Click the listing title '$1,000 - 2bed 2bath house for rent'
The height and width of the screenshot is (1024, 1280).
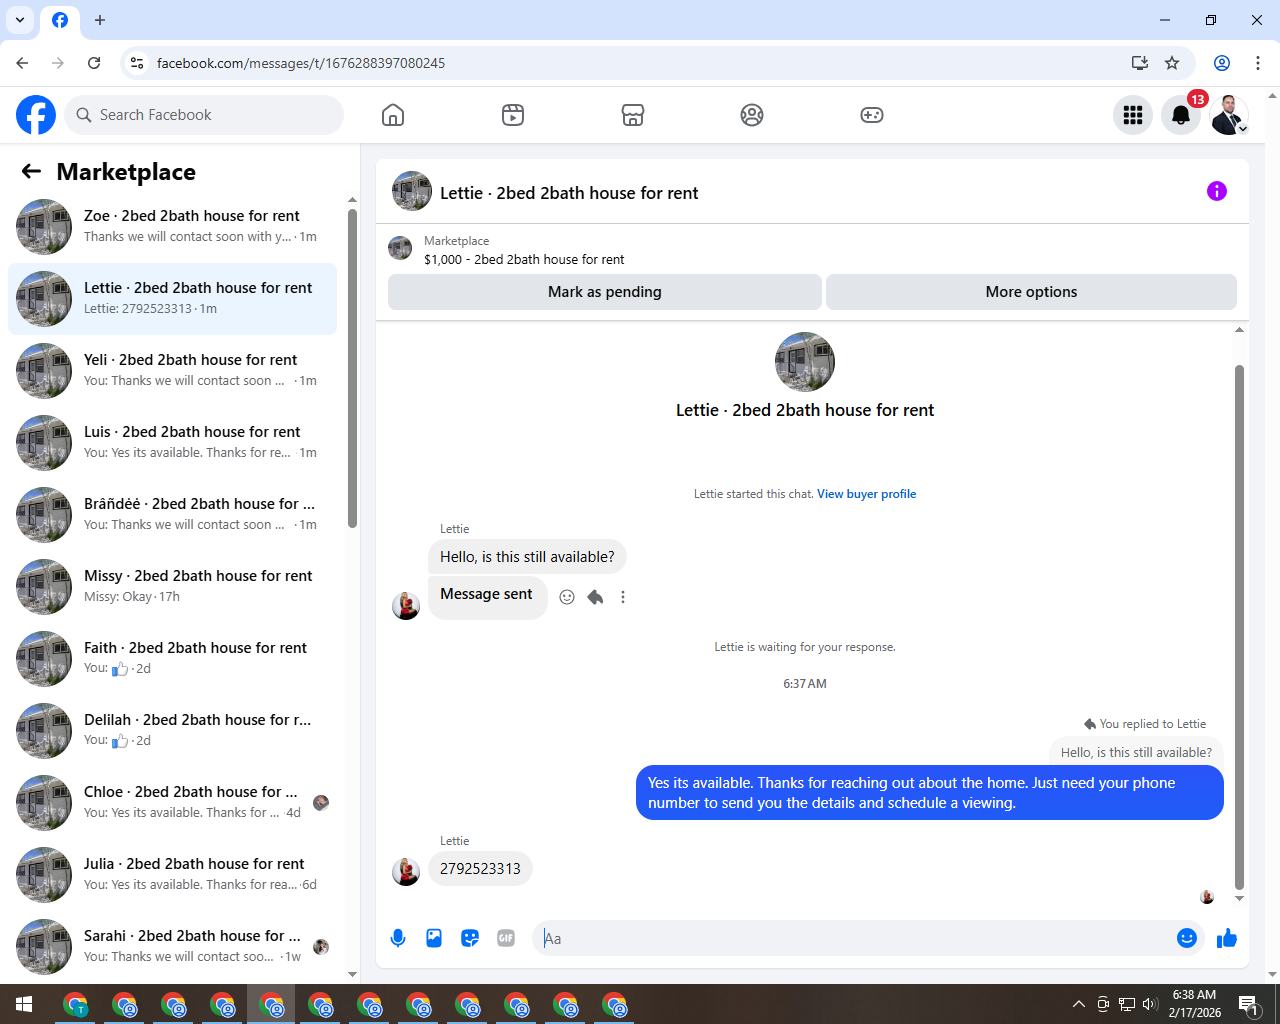coord(524,259)
